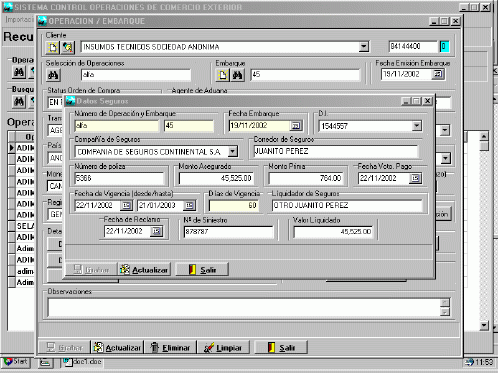Click the Monto Prima field
Screen dimensions: 498x373
click(306, 178)
